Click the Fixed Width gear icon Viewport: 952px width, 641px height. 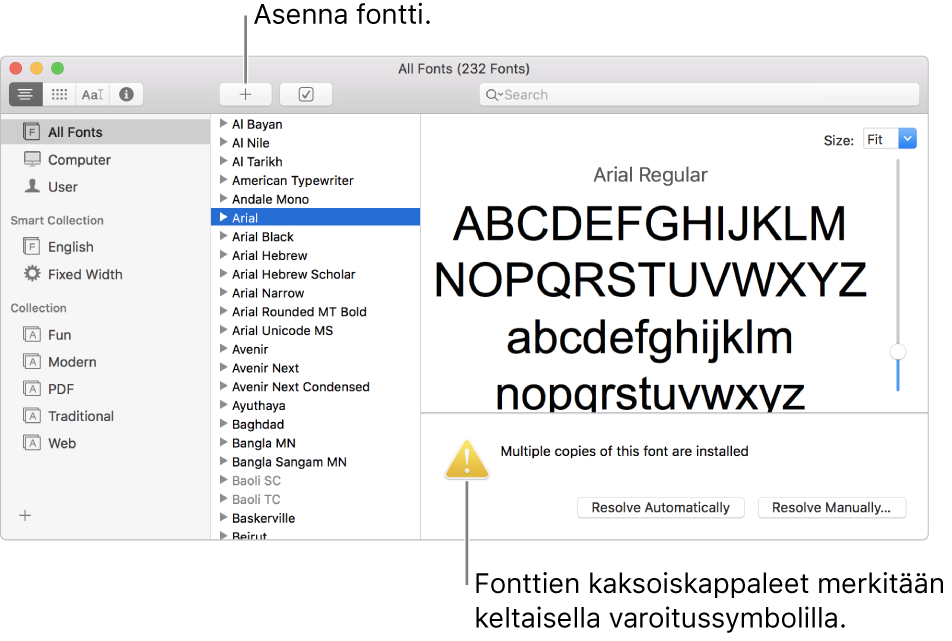[32, 274]
